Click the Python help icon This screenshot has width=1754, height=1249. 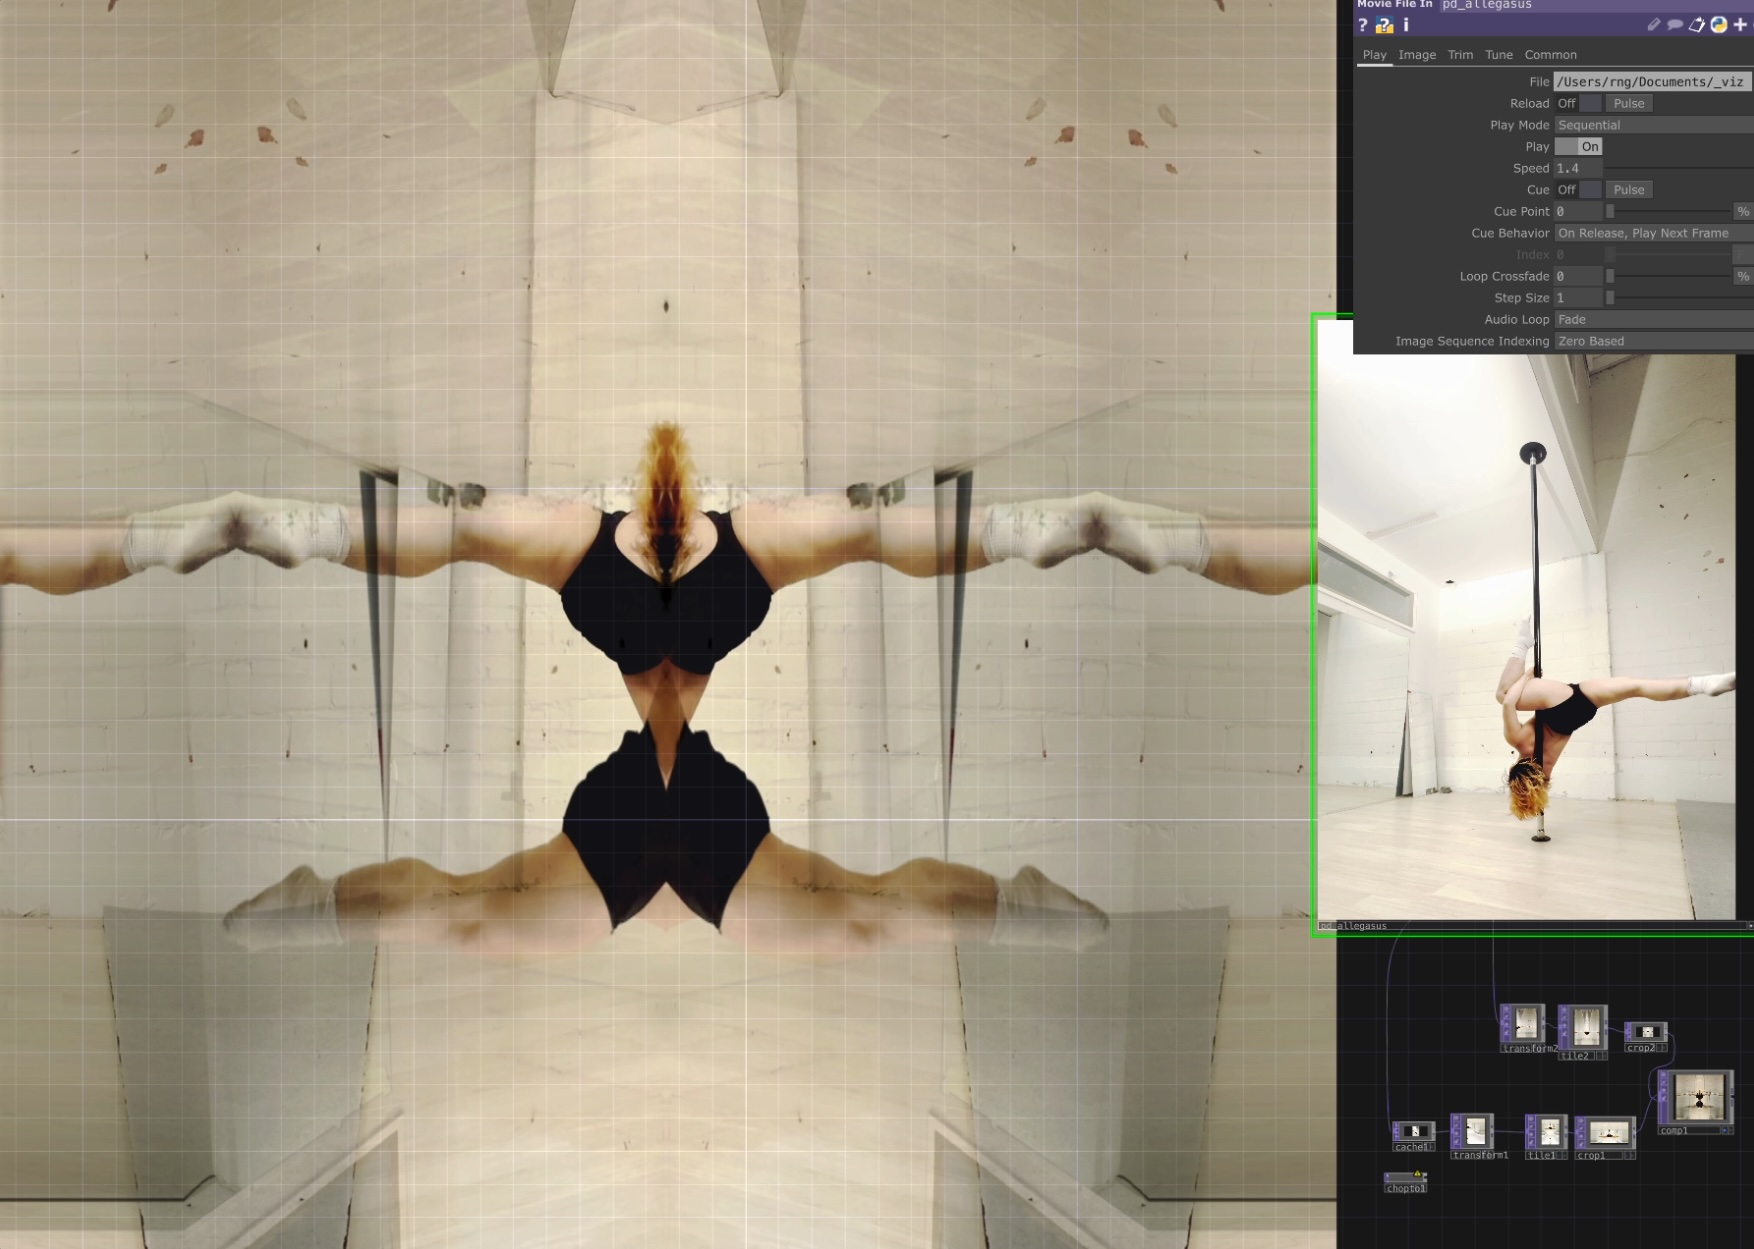coord(1384,25)
